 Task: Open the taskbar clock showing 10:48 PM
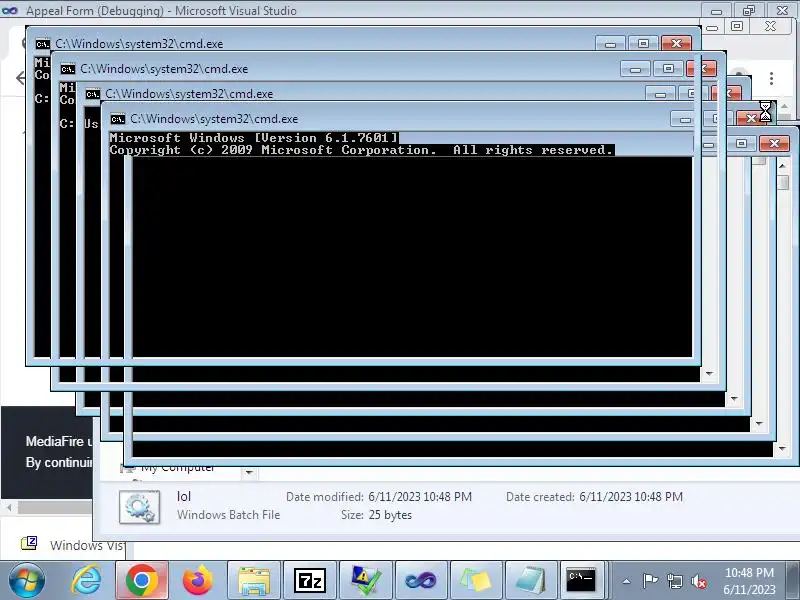click(x=749, y=581)
